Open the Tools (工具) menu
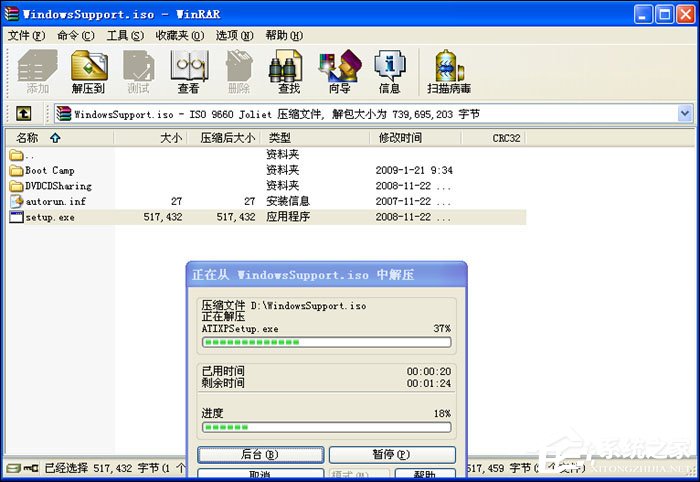 click(x=125, y=35)
